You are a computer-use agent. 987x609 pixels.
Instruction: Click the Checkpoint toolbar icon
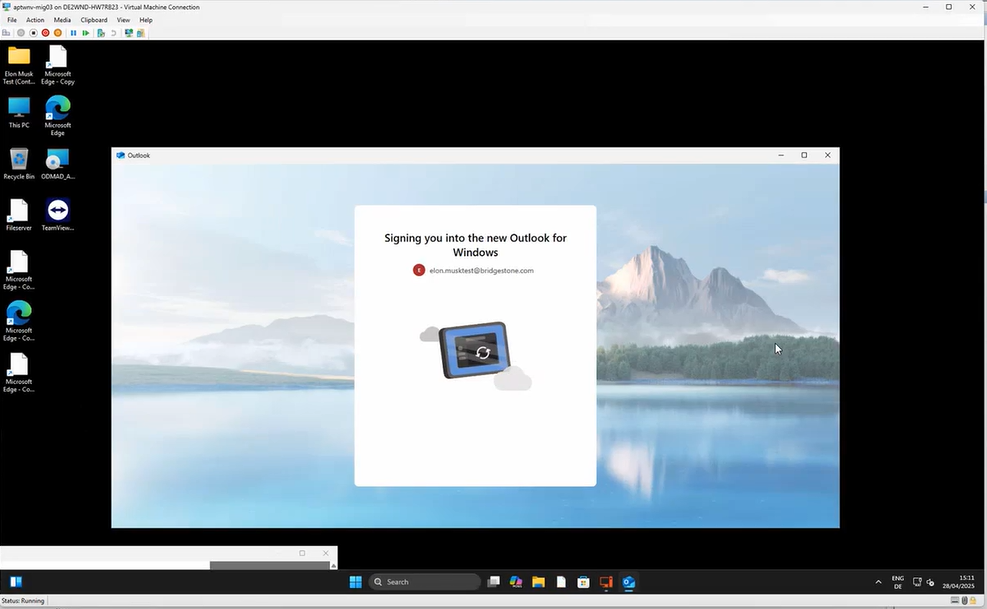101,33
